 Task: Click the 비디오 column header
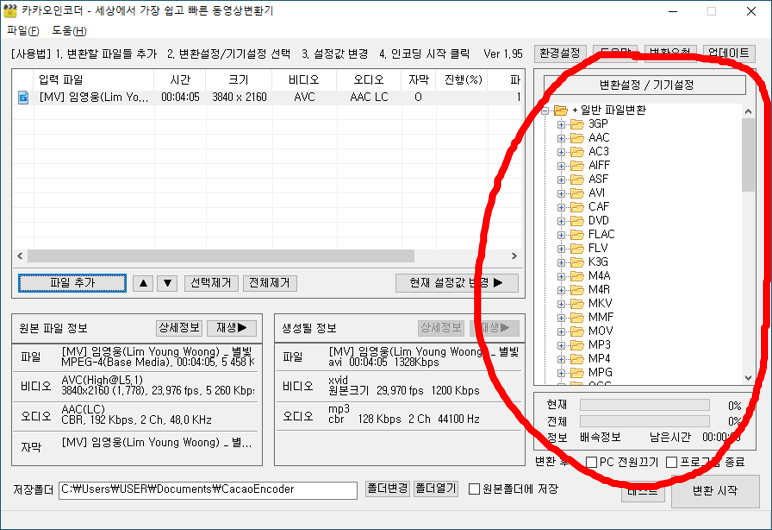coord(304,80)
